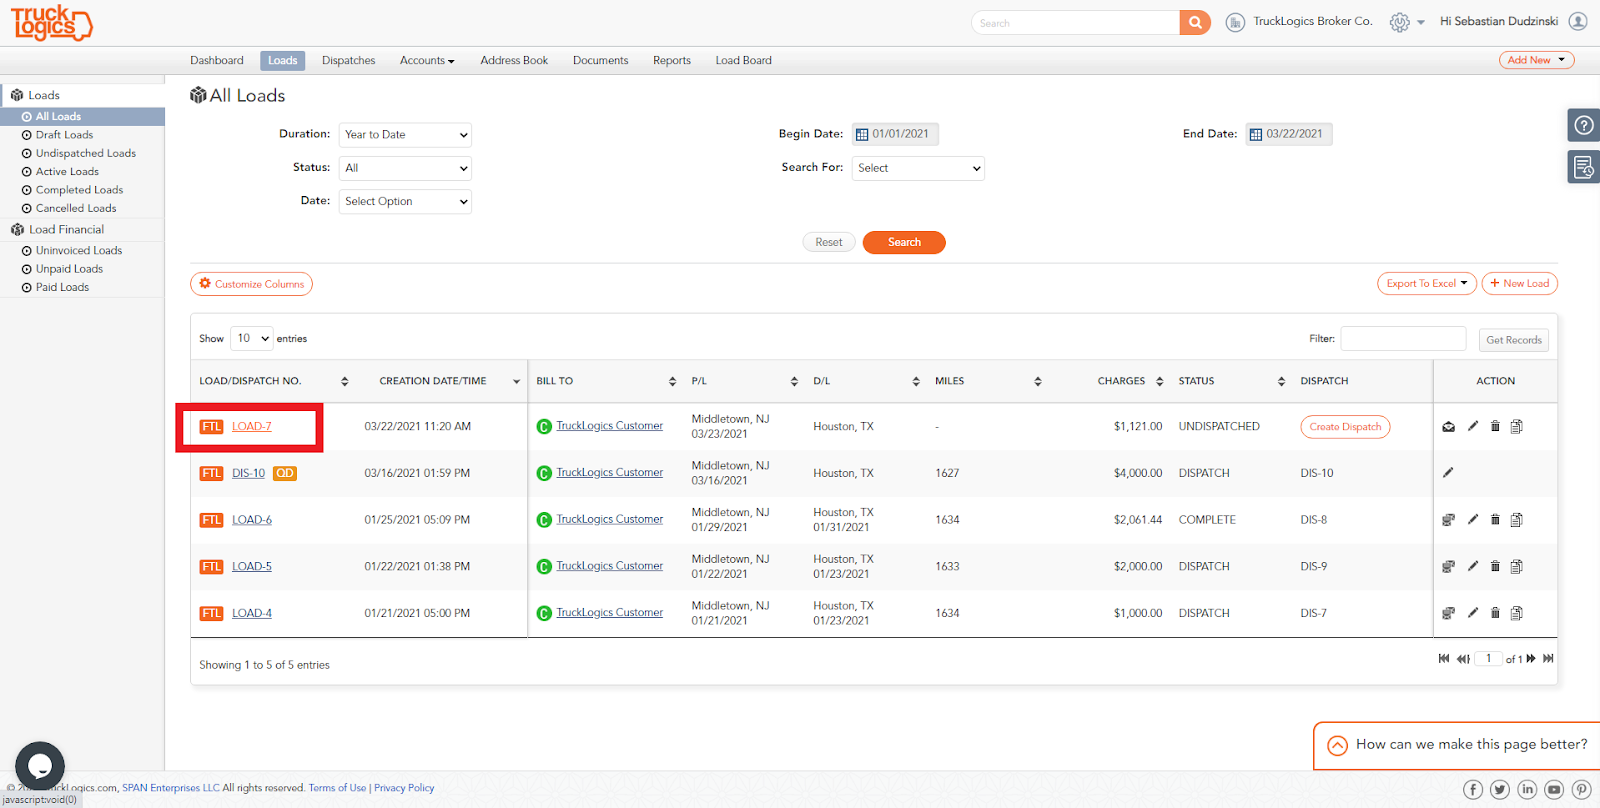Open the Documents tab

[601, 61]
